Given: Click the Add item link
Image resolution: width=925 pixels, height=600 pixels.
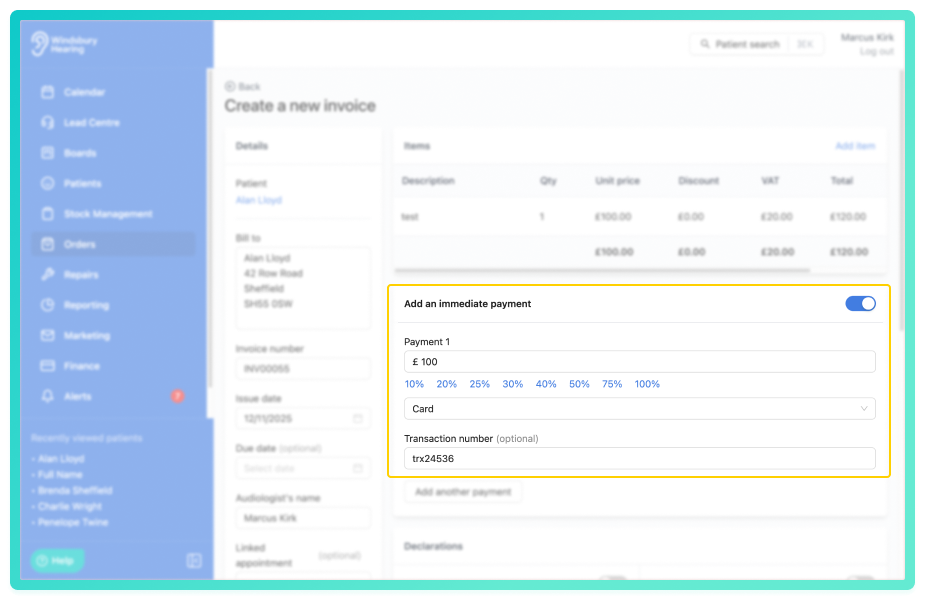Looking at the screenshot, I should coord(855,146).
